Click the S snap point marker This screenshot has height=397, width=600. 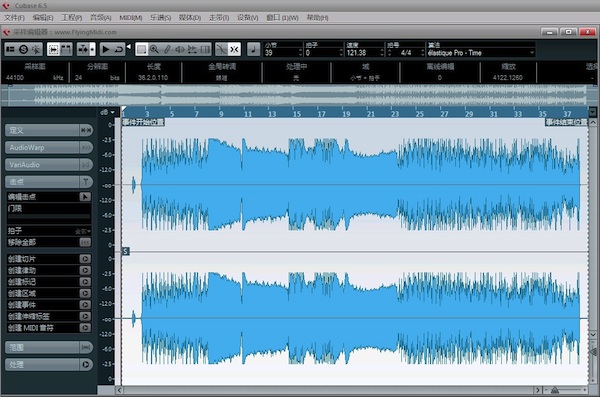126,251
